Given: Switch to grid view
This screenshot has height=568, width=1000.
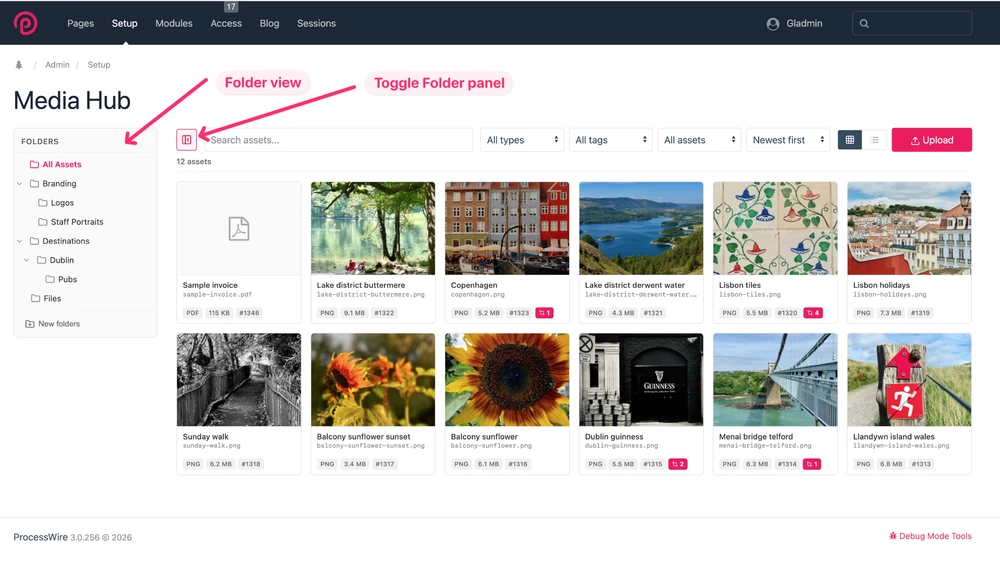Looking at the screenshot, I should pyautogui.click(x=849, y=140).
